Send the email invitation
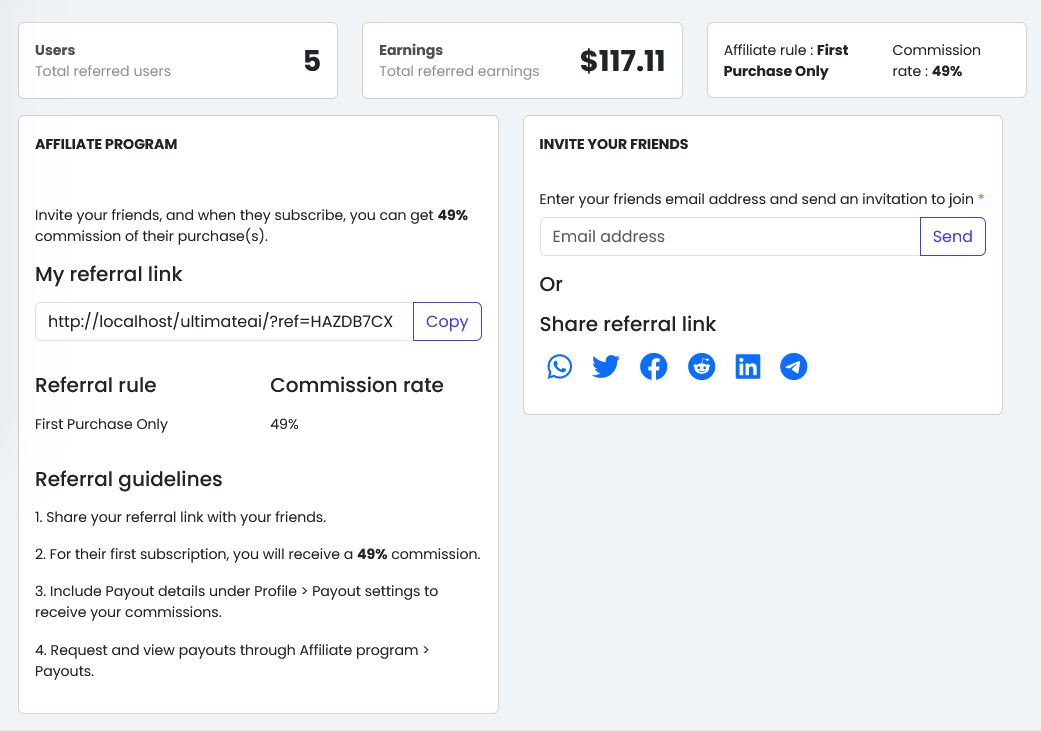1041x731 pixels. [952, 237]
